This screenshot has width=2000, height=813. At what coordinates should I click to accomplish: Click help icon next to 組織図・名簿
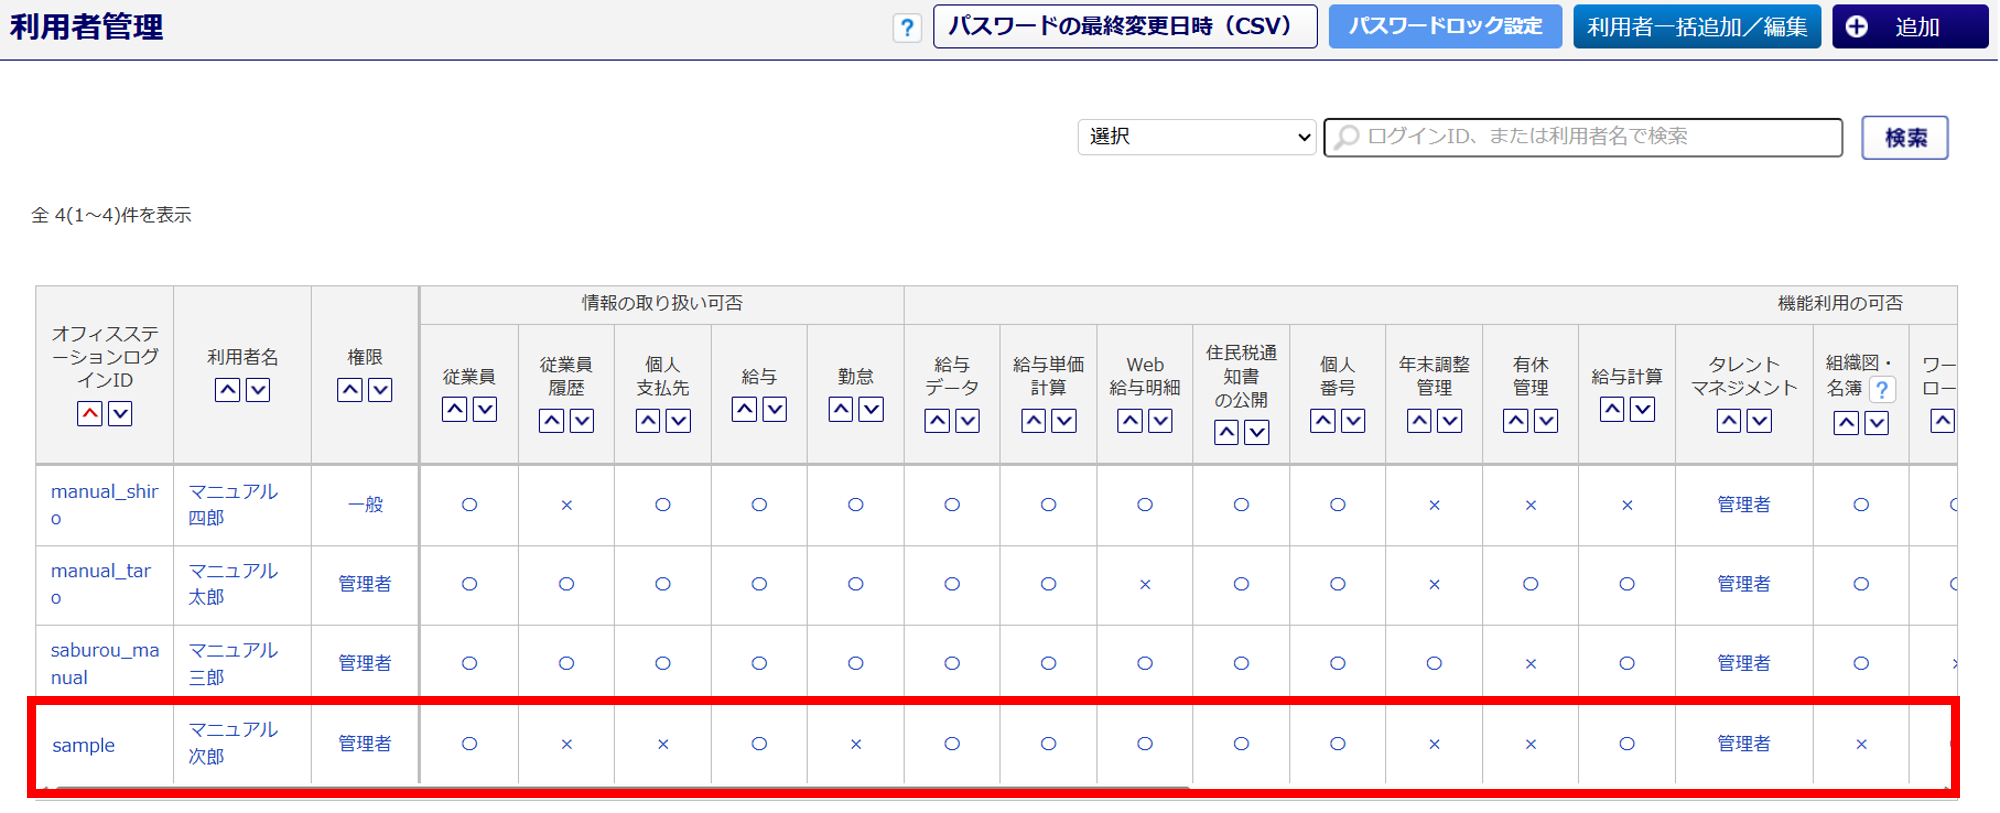click(x=1882, y=390)
